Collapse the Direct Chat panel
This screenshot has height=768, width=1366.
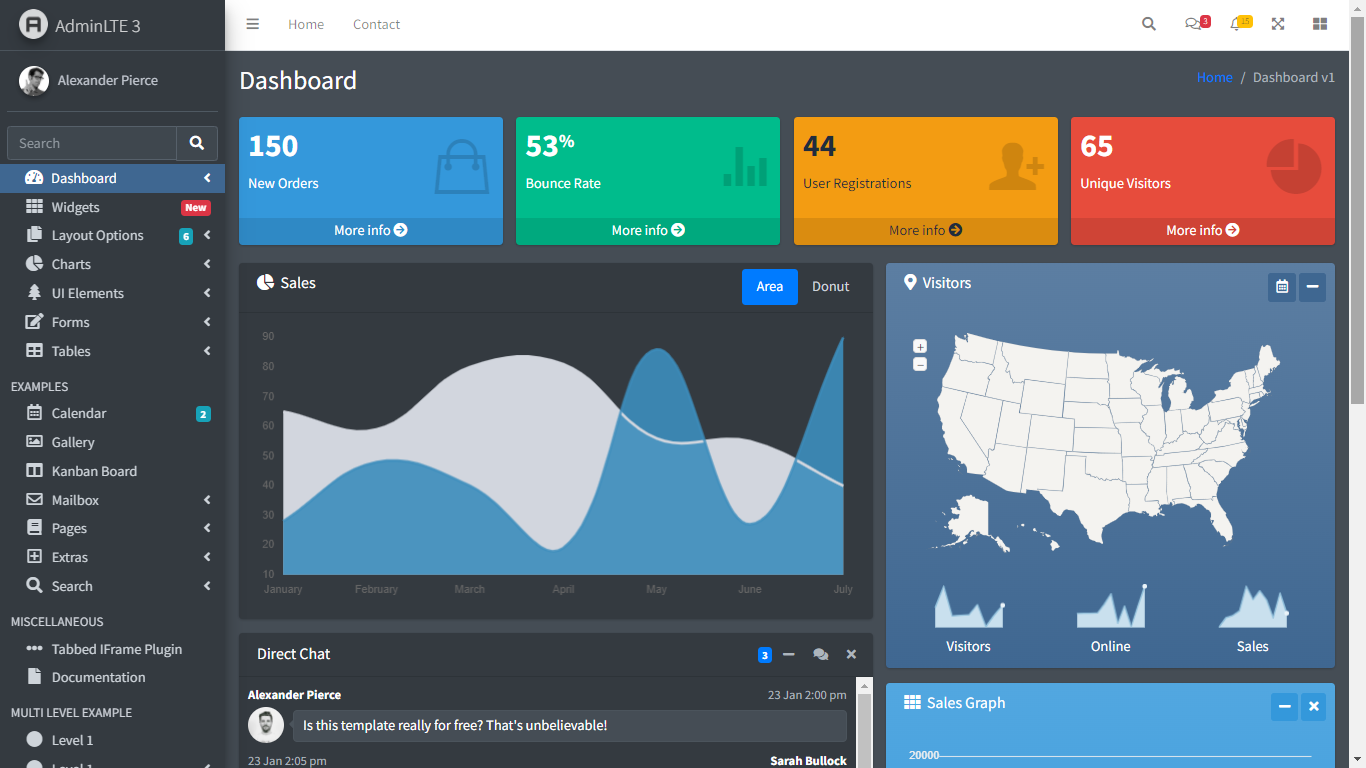[x=789, y=654]
